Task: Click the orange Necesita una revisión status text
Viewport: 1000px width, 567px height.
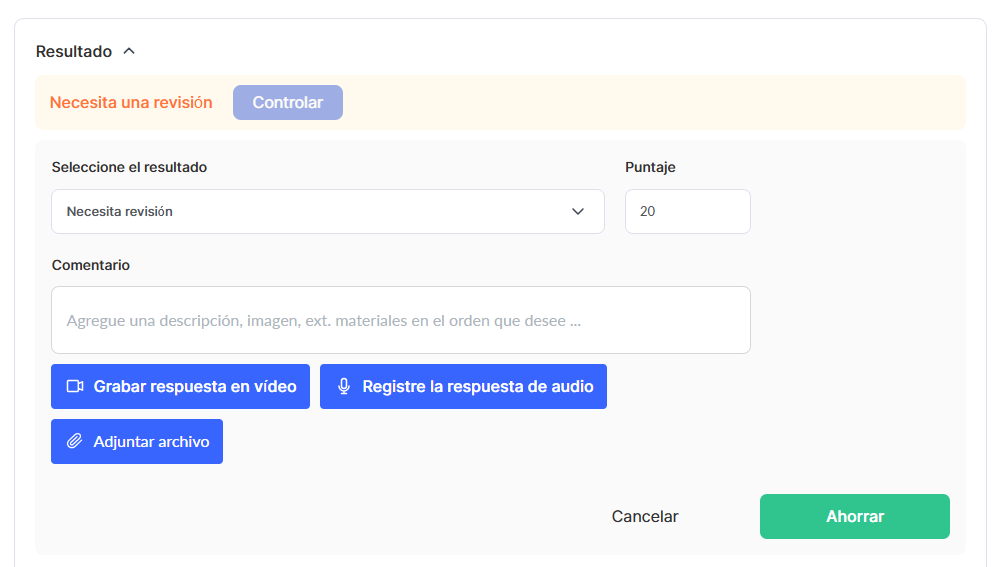Action: click(131, 103)
